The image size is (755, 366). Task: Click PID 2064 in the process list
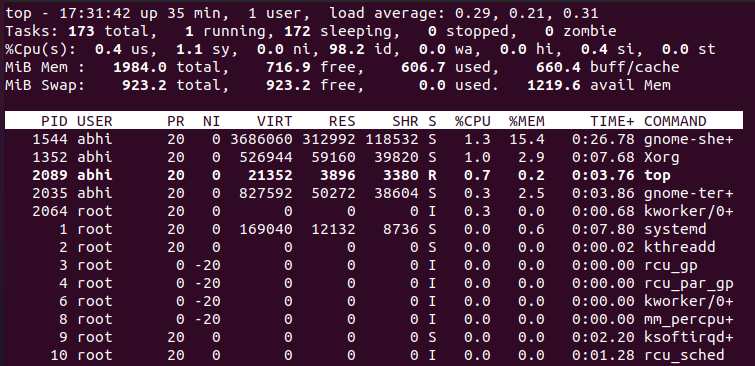pyautogui.click(x=50, y=211)
